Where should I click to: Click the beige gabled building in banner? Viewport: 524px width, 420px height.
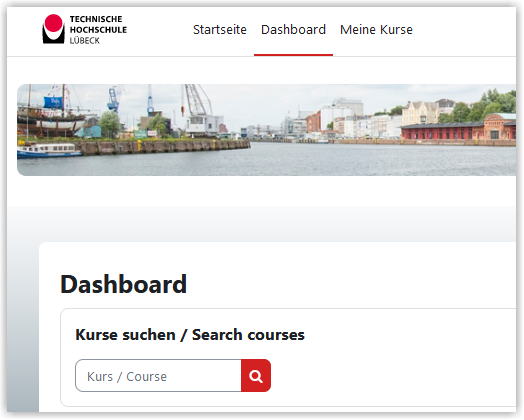click(420, 113)
